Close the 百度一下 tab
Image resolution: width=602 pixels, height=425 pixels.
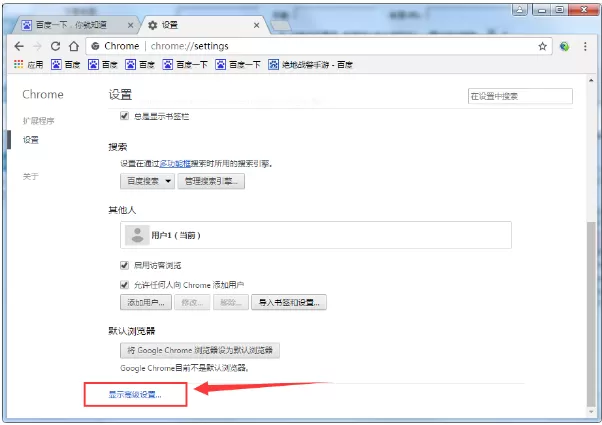[131, 25]
